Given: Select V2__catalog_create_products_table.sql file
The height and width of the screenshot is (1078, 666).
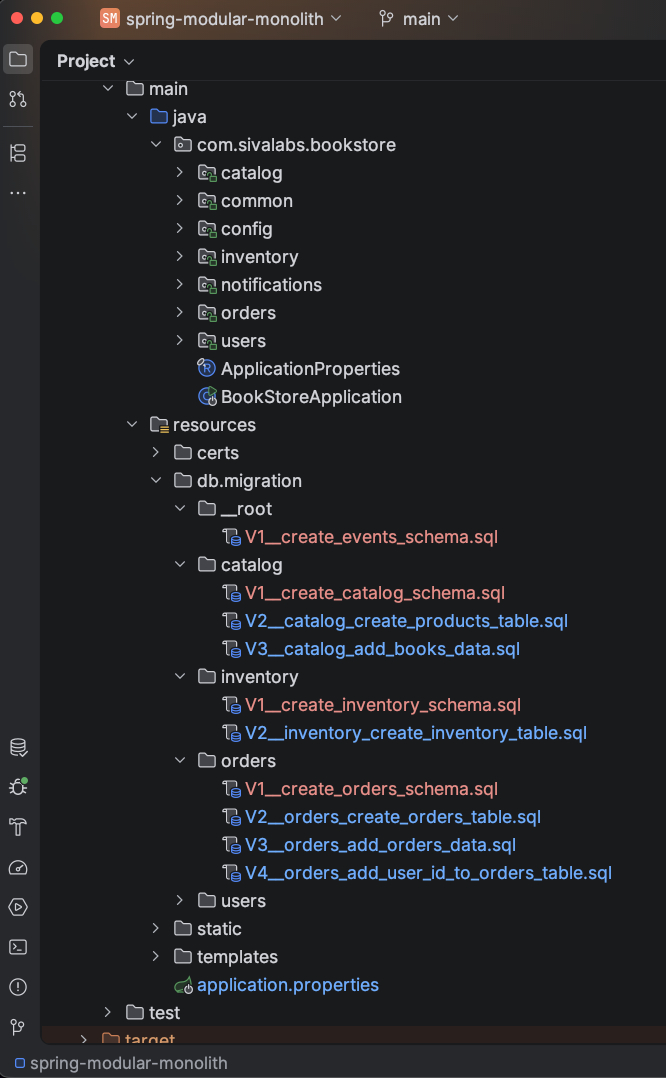Looking at the screenshot, I should [x=406, y=621].
